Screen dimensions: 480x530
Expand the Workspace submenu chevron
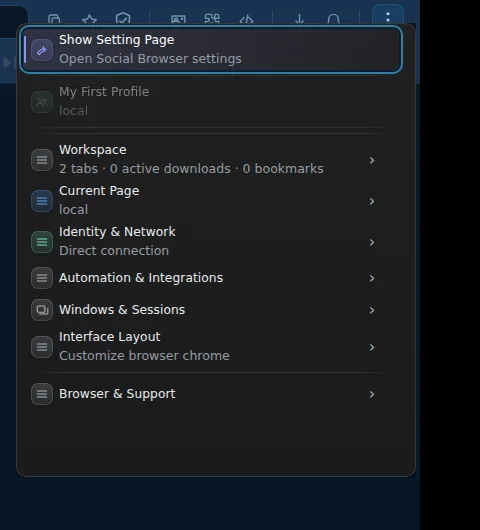pos(372,160)
